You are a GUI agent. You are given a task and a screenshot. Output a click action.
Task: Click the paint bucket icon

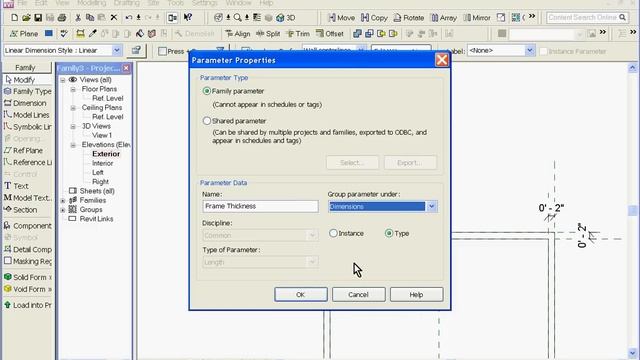tap(140, 34)
